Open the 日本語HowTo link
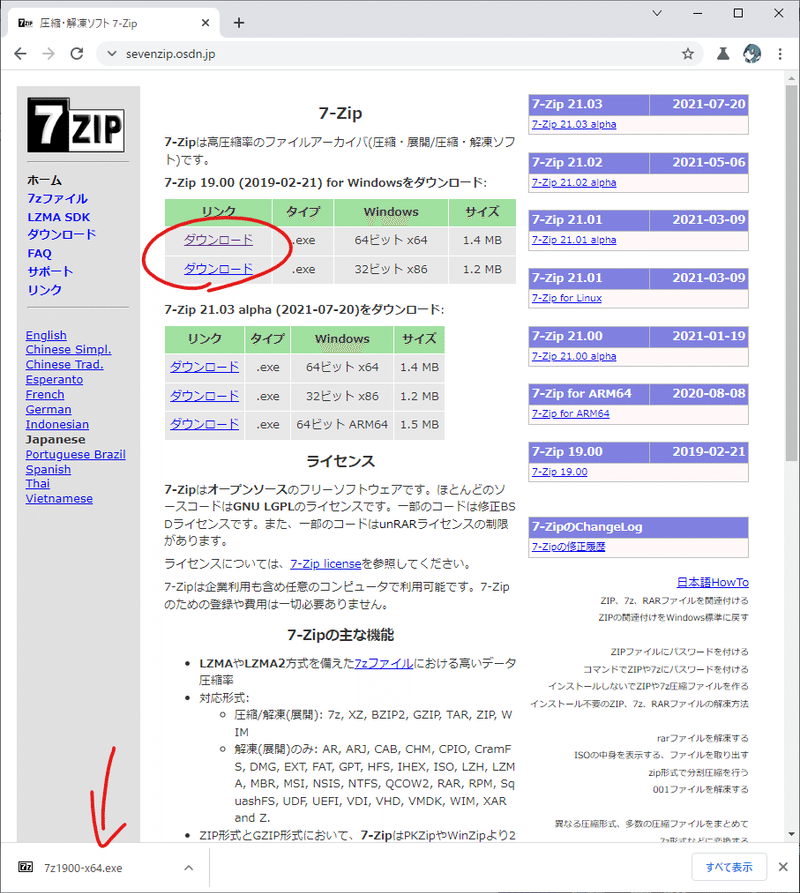This screenshot has height=893, width=800. (x=712, y=582)
